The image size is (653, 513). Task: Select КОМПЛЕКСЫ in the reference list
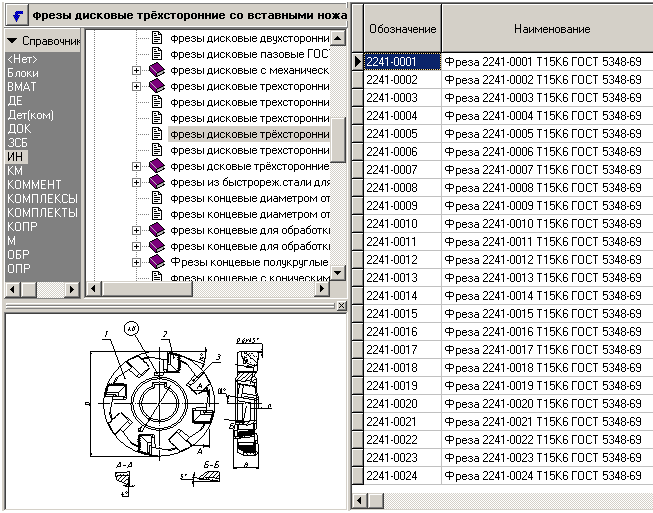[x=42, y=199]
